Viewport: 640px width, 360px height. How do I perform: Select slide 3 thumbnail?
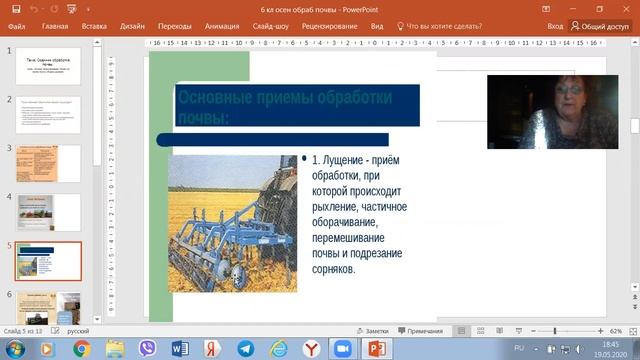(x=48, y=164)
